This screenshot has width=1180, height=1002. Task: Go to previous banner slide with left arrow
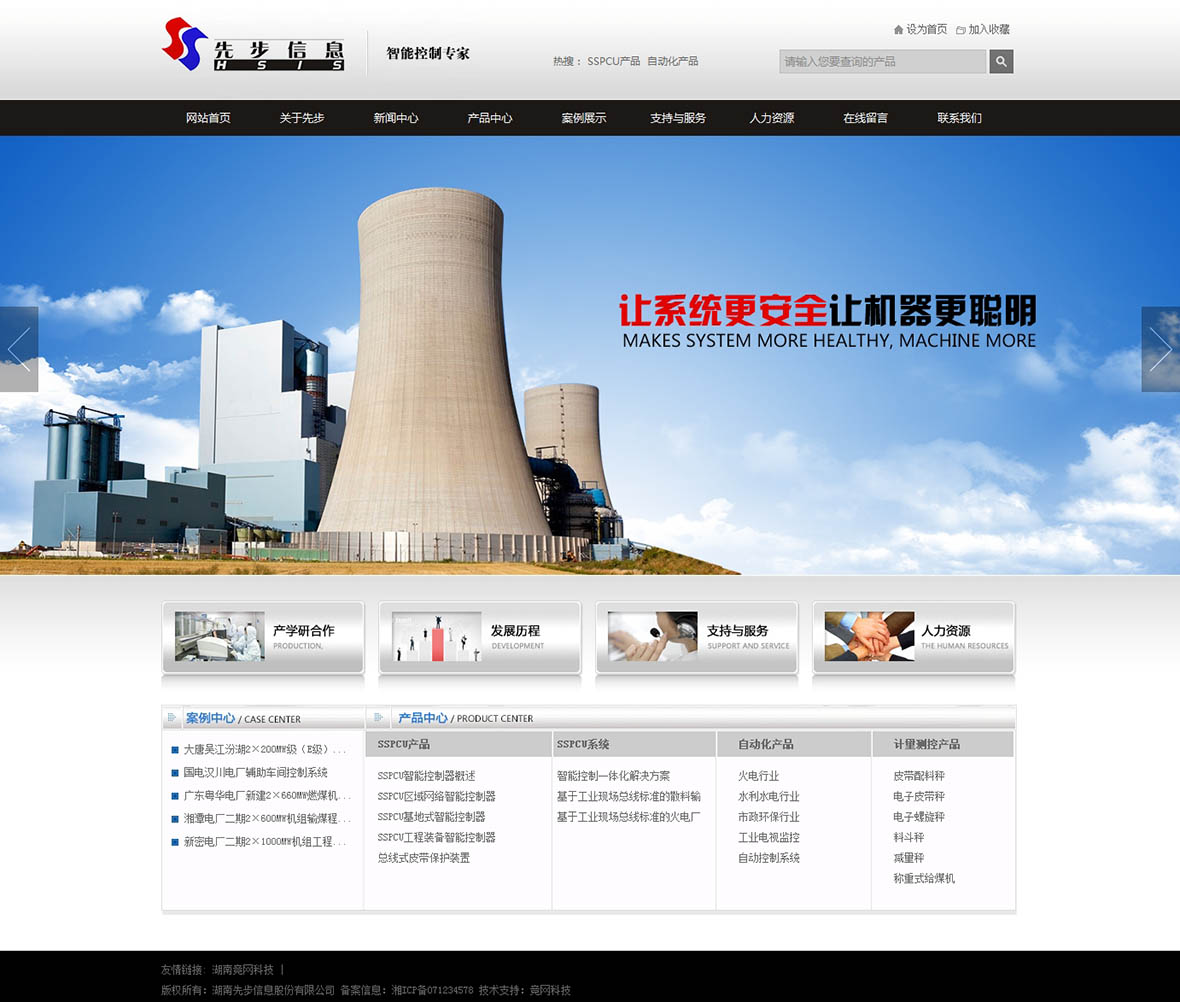[x=18, y=349]
